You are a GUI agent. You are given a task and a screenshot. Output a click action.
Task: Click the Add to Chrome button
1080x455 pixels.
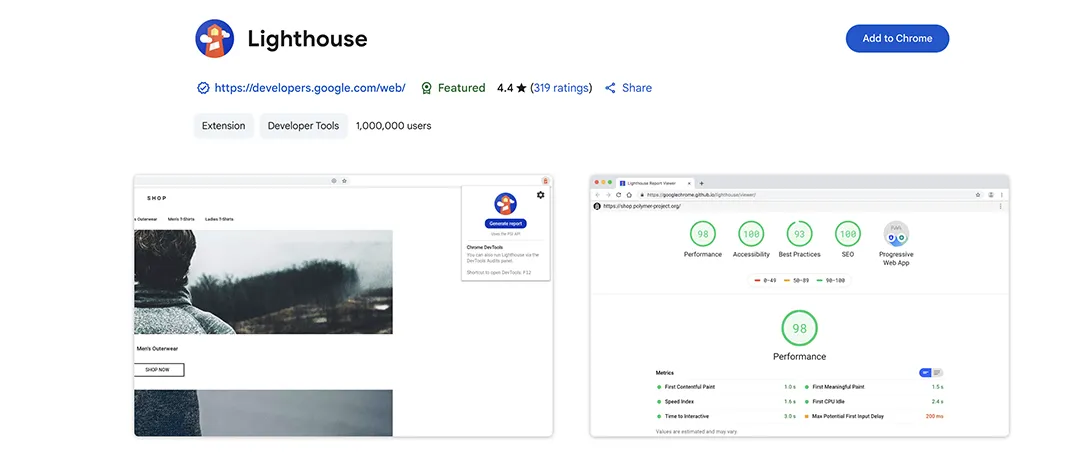pos(897,39)
